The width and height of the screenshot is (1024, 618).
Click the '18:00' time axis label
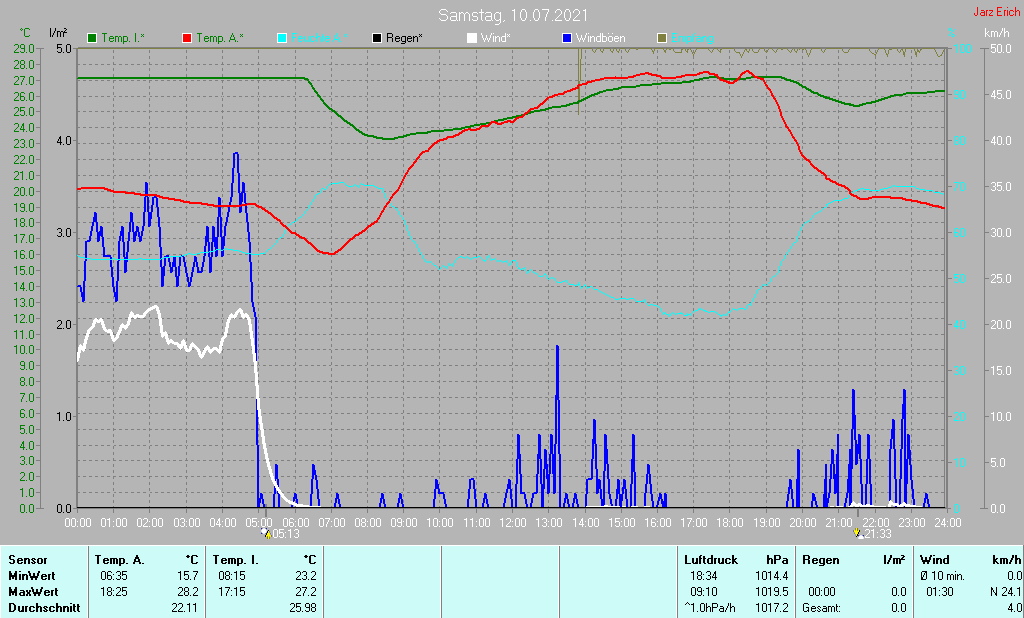730,523
